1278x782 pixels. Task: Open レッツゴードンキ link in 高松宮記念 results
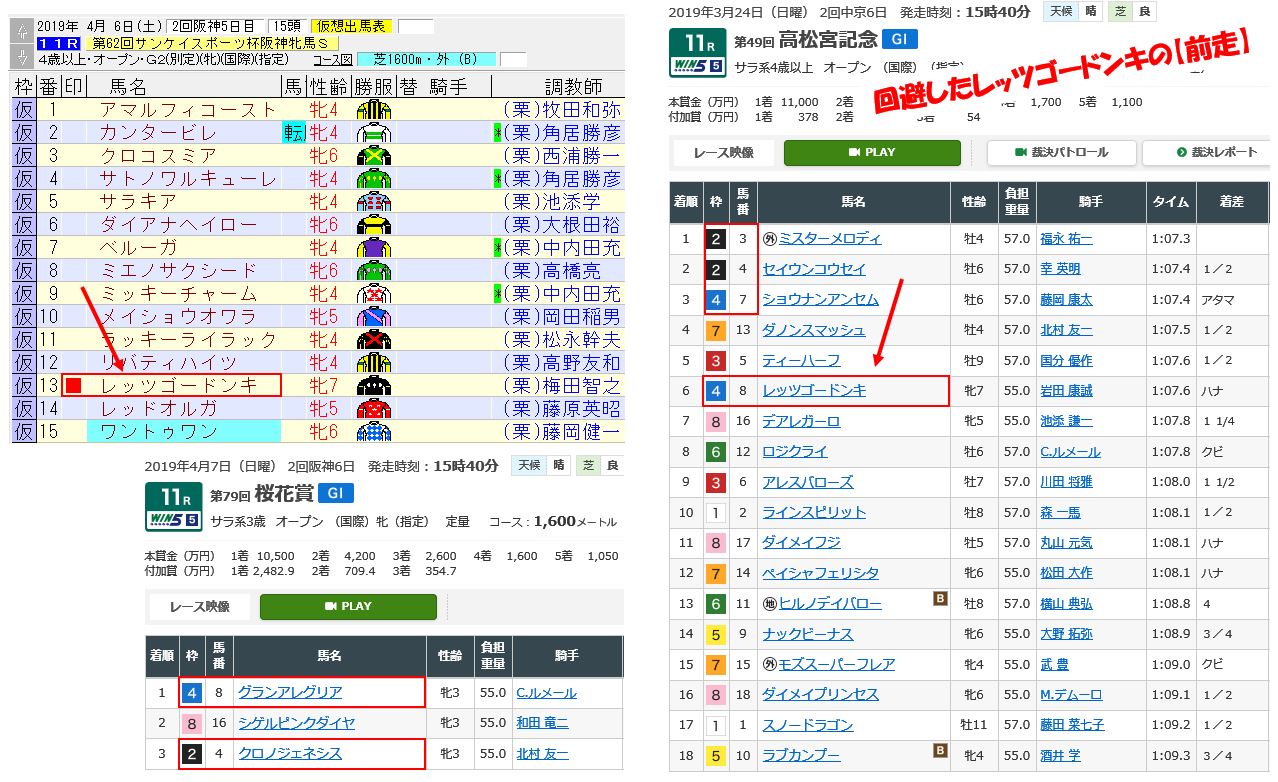[x=814, y=391]
